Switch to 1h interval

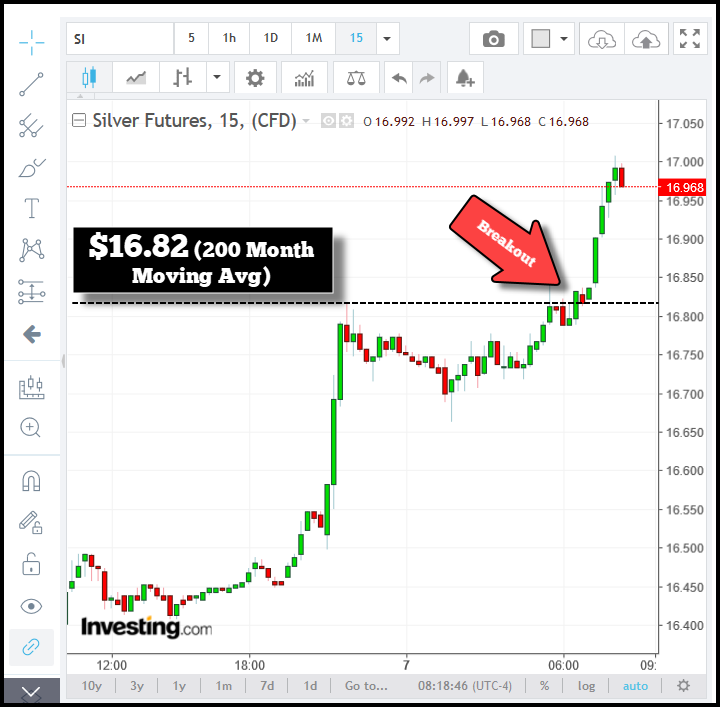(x=229, y=39)
